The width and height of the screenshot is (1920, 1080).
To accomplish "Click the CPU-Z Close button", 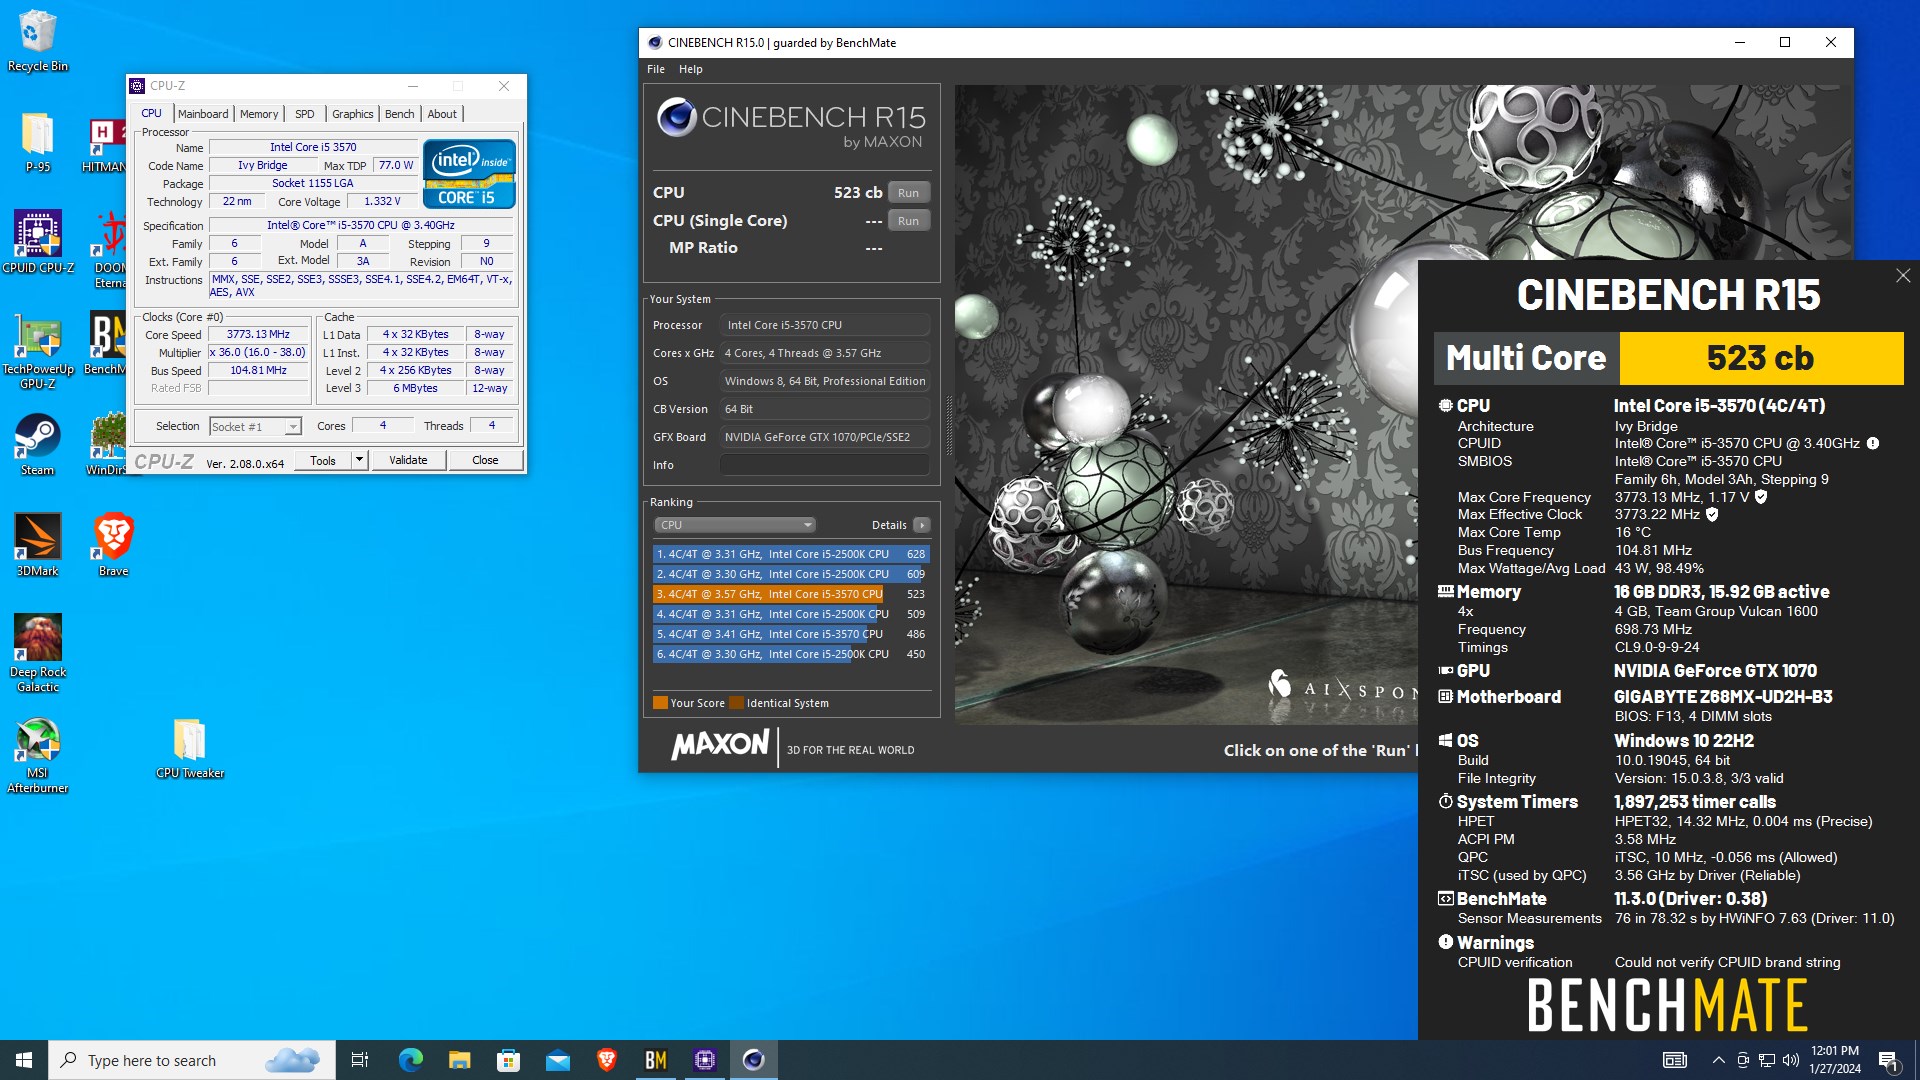I will (485, 460).
